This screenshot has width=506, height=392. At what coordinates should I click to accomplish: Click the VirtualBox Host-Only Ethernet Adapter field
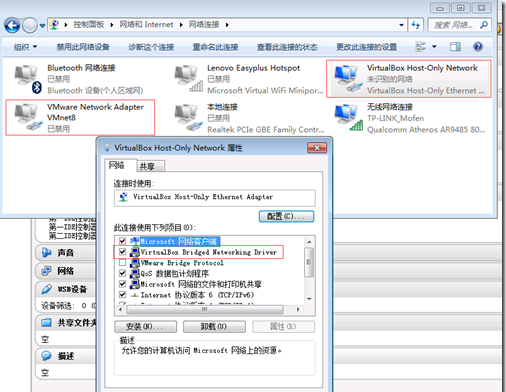[x=215, y=198]
